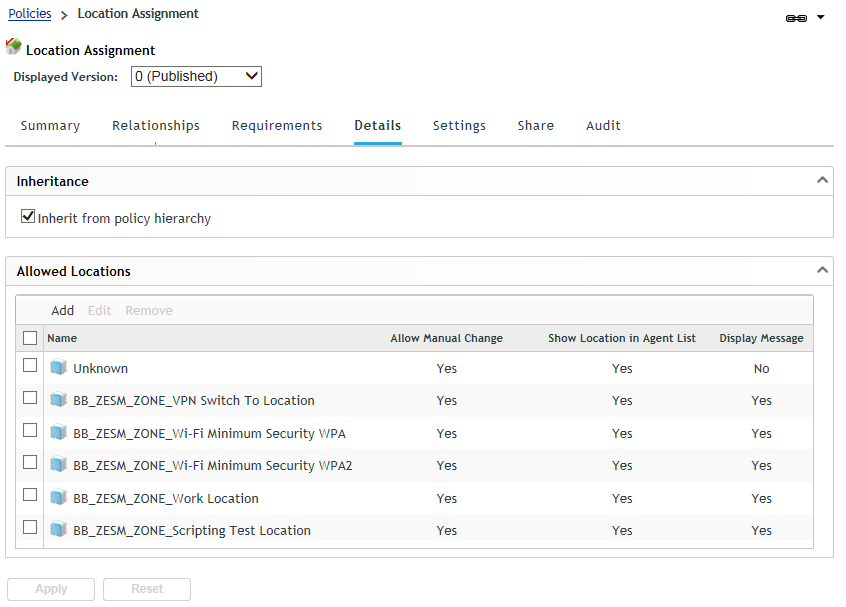Go to the Policies breadcrumb link

[x=30, y=14]
